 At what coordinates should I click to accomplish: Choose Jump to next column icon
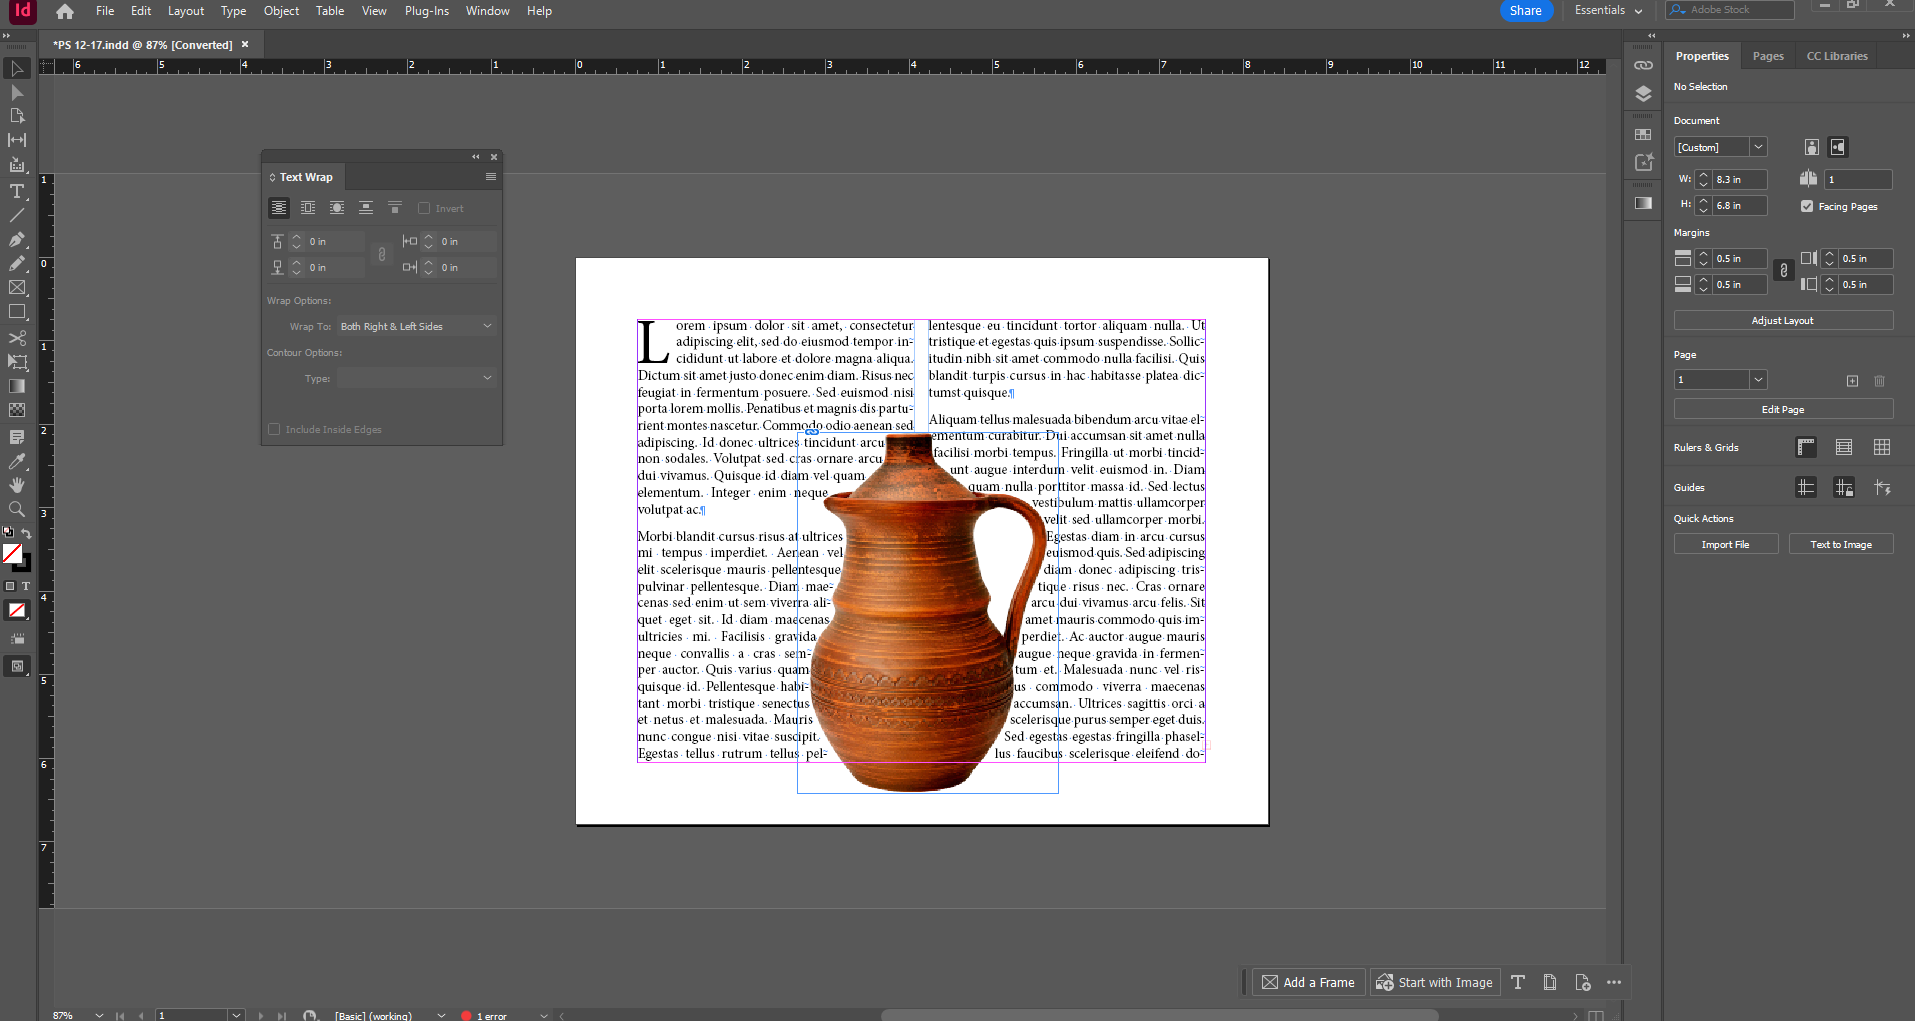click(395, 208)
